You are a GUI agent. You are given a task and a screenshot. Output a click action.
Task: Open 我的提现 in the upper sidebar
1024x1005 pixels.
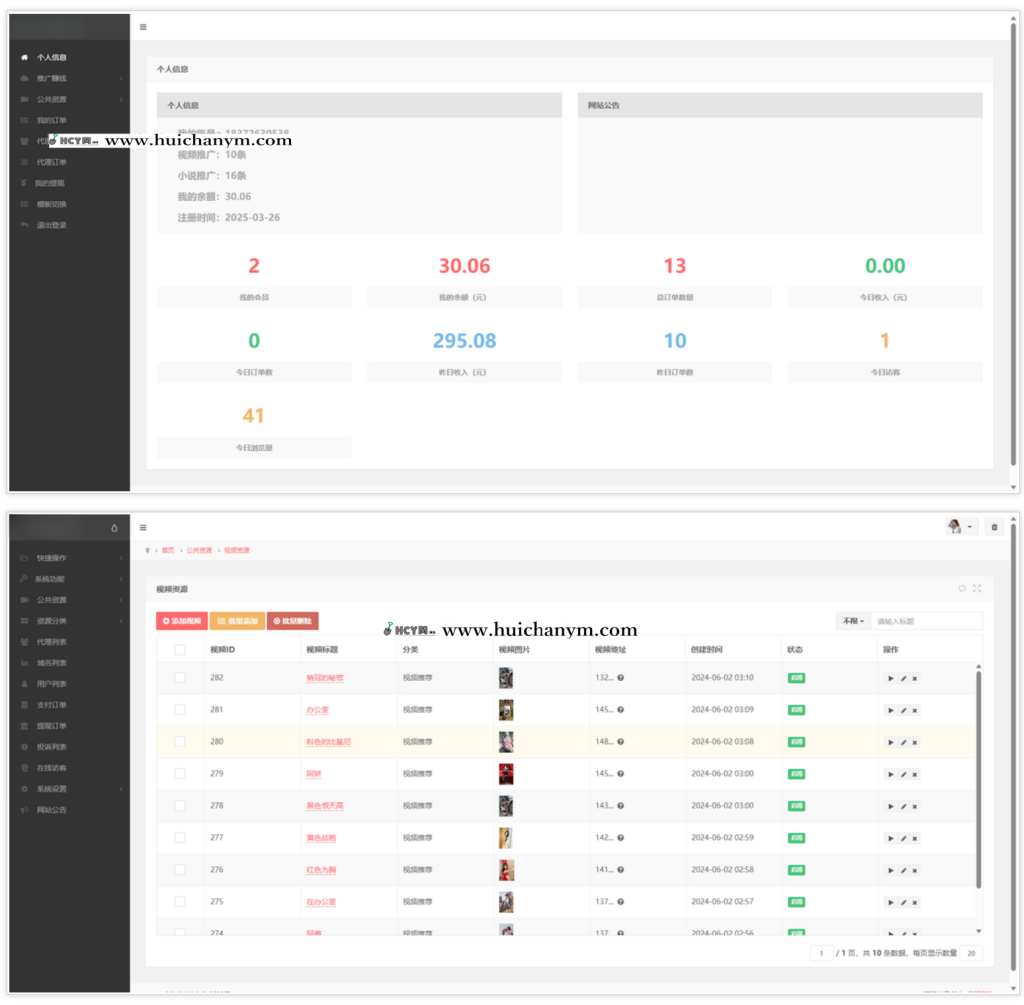[50, 183]
